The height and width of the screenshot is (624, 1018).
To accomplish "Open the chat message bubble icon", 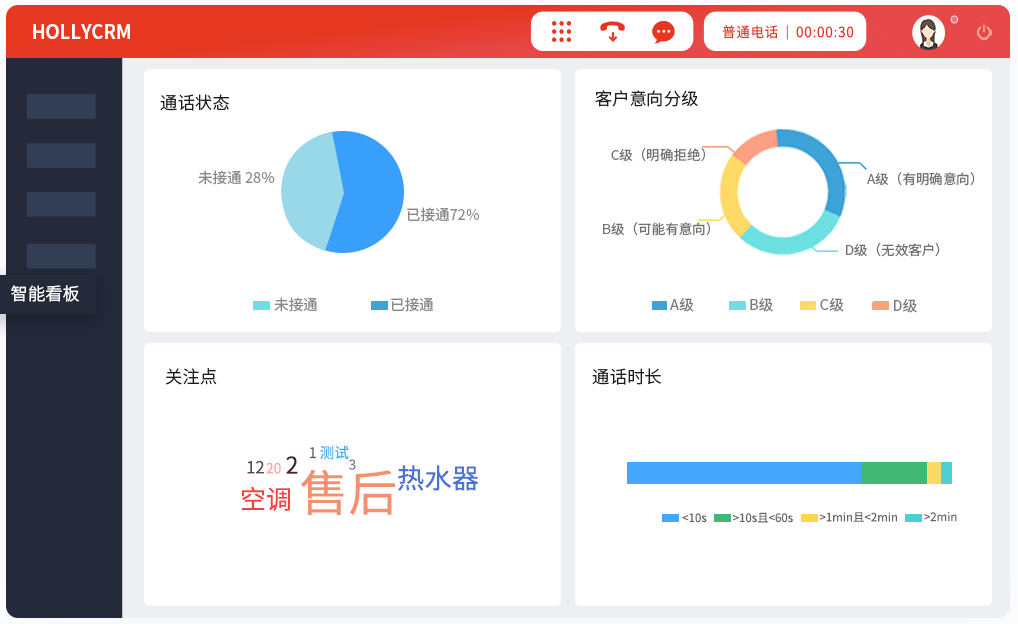I will (663, 32).
